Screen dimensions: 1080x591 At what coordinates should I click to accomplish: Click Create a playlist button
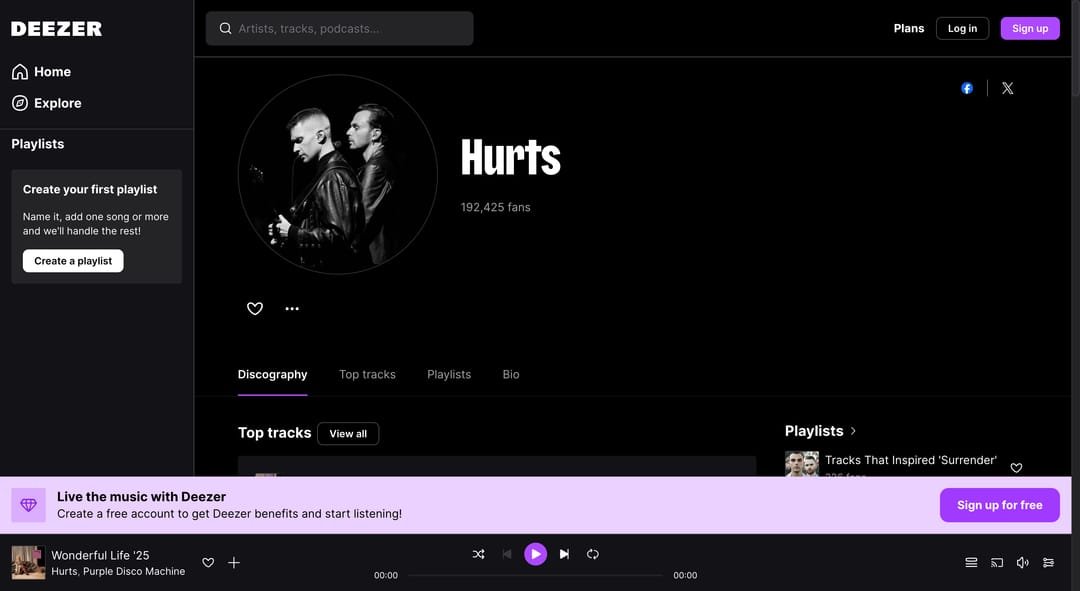click(73, 261)
